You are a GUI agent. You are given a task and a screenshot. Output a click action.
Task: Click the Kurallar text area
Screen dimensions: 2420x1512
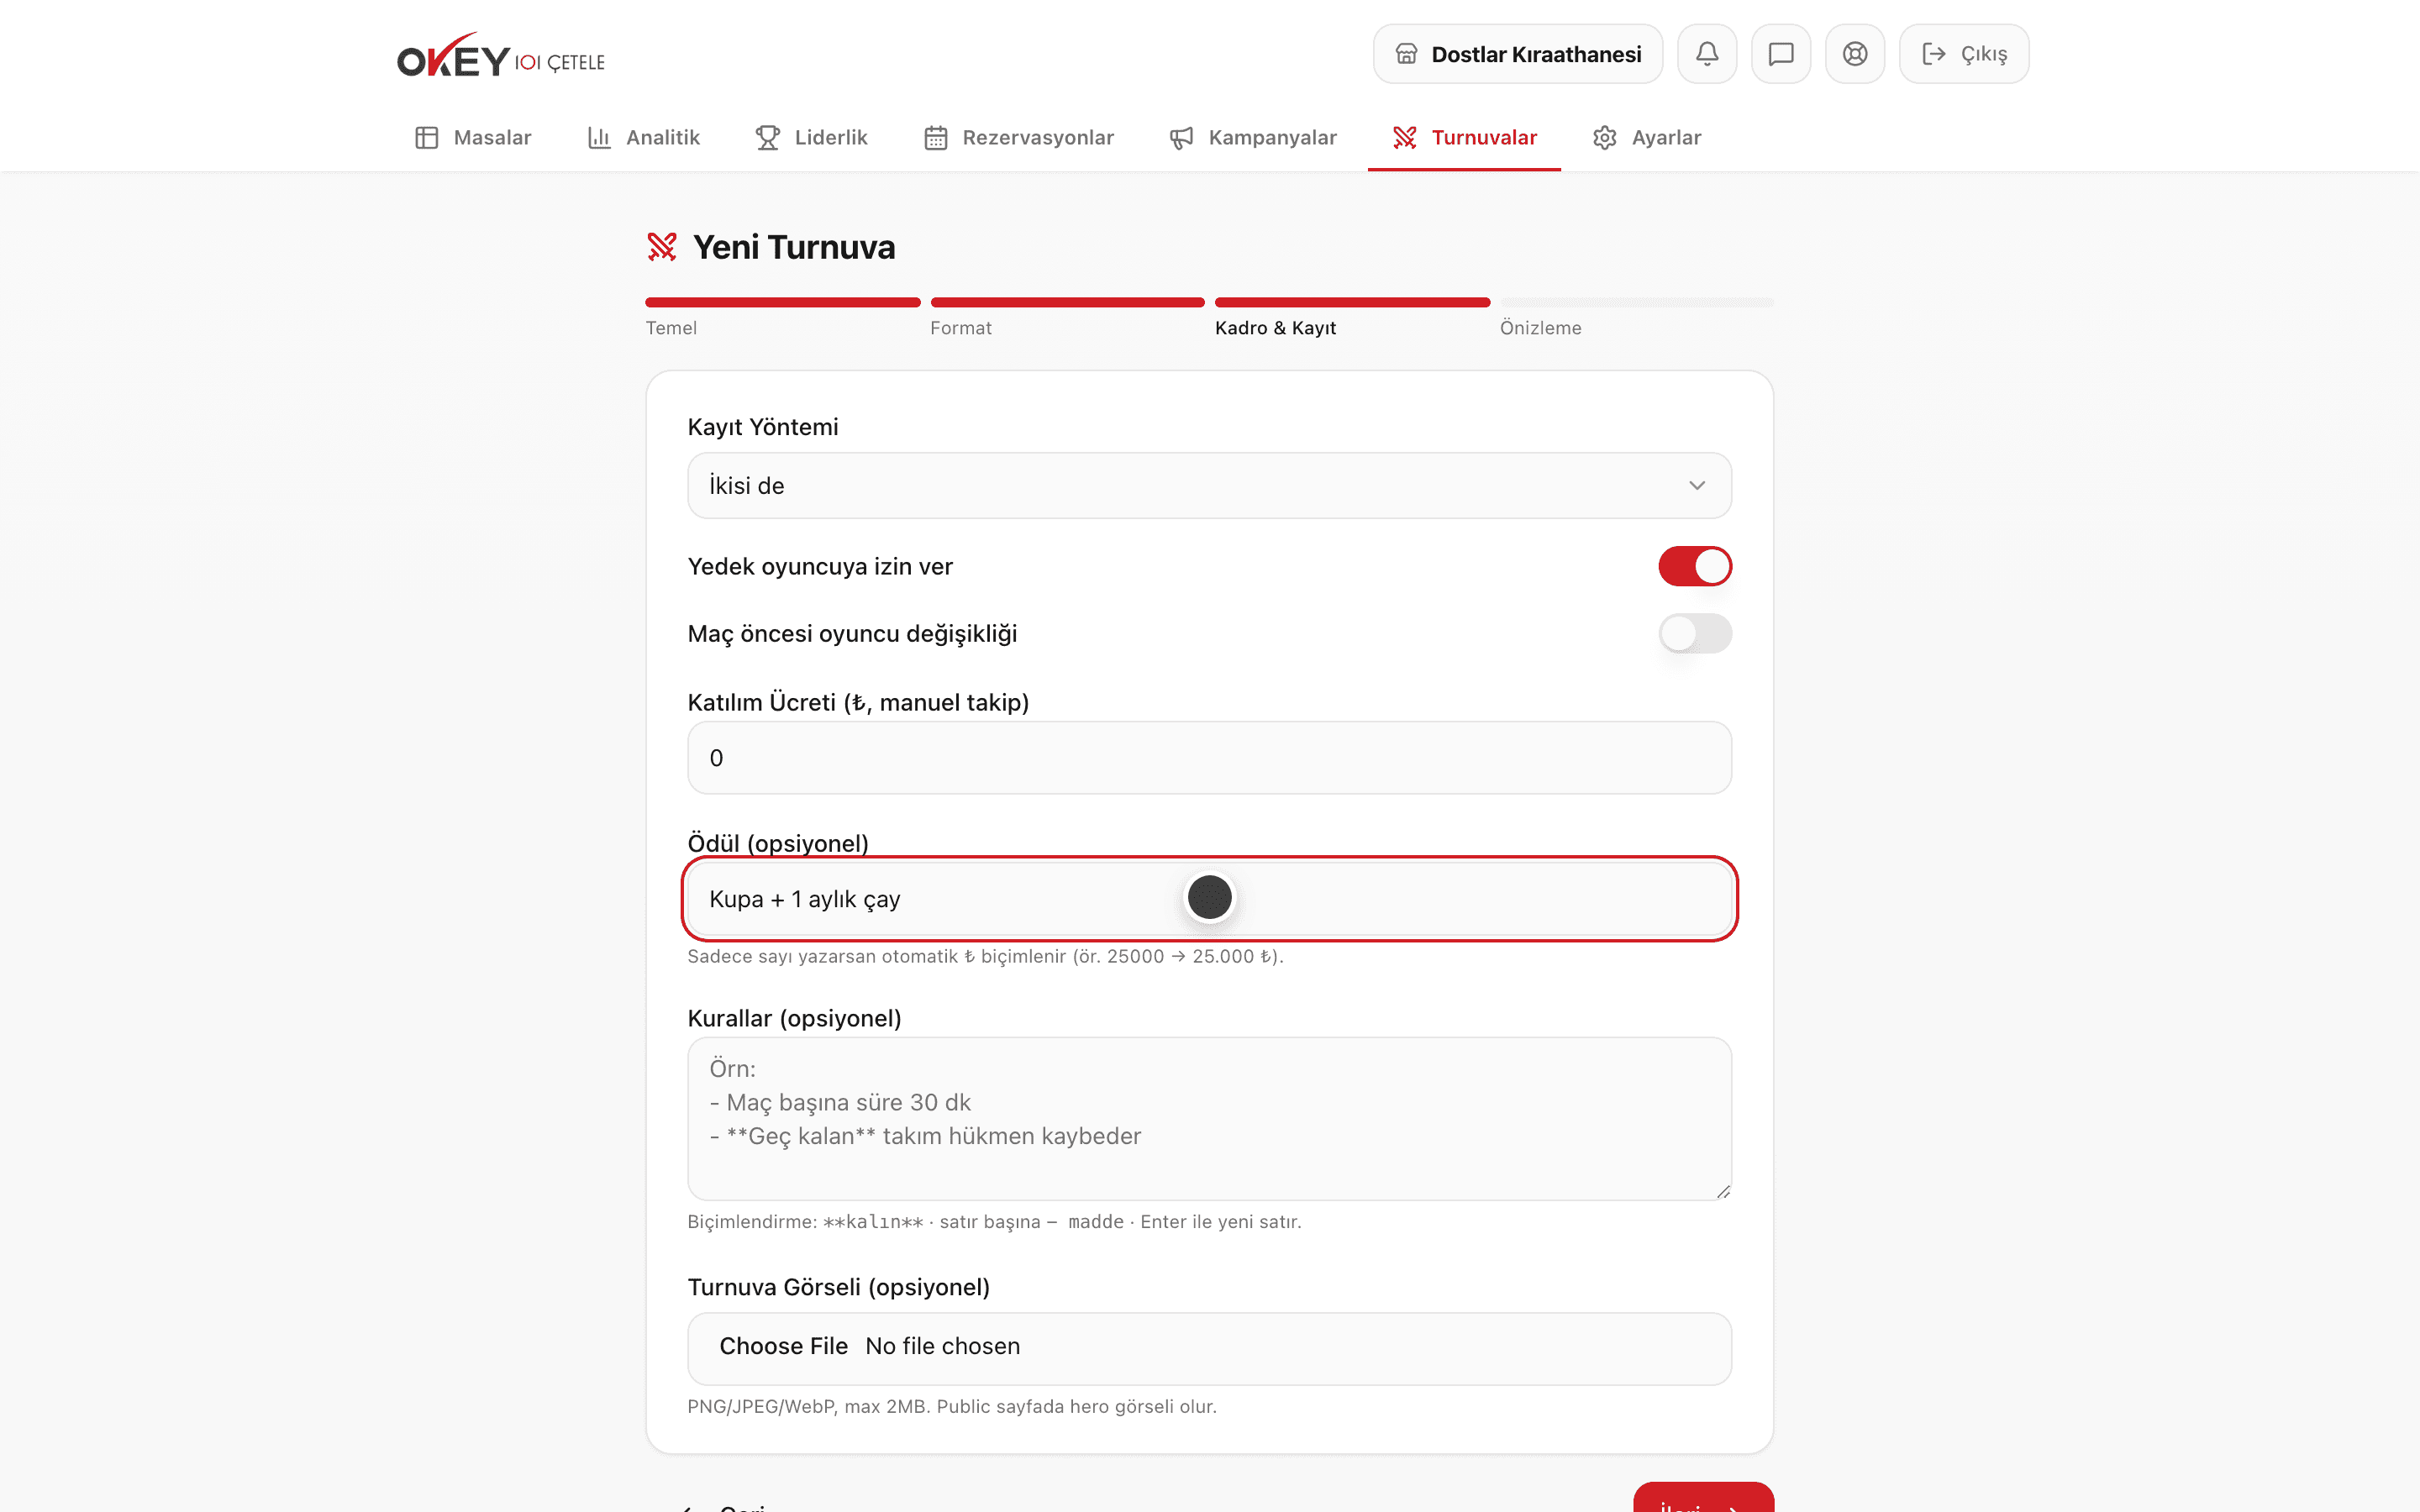1209,1119
